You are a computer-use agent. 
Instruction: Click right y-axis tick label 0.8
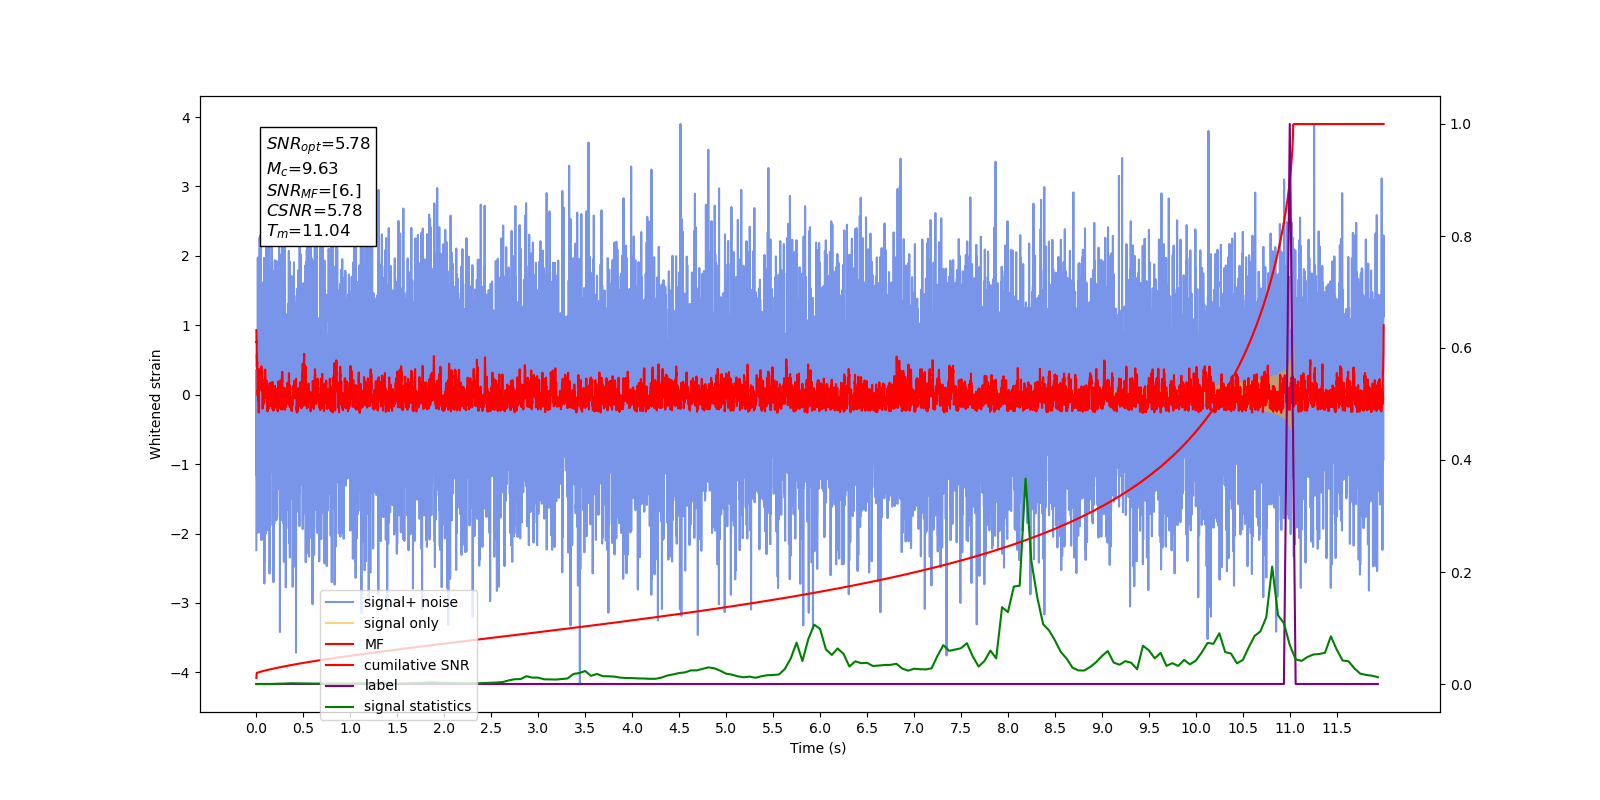pos(1461,237)
